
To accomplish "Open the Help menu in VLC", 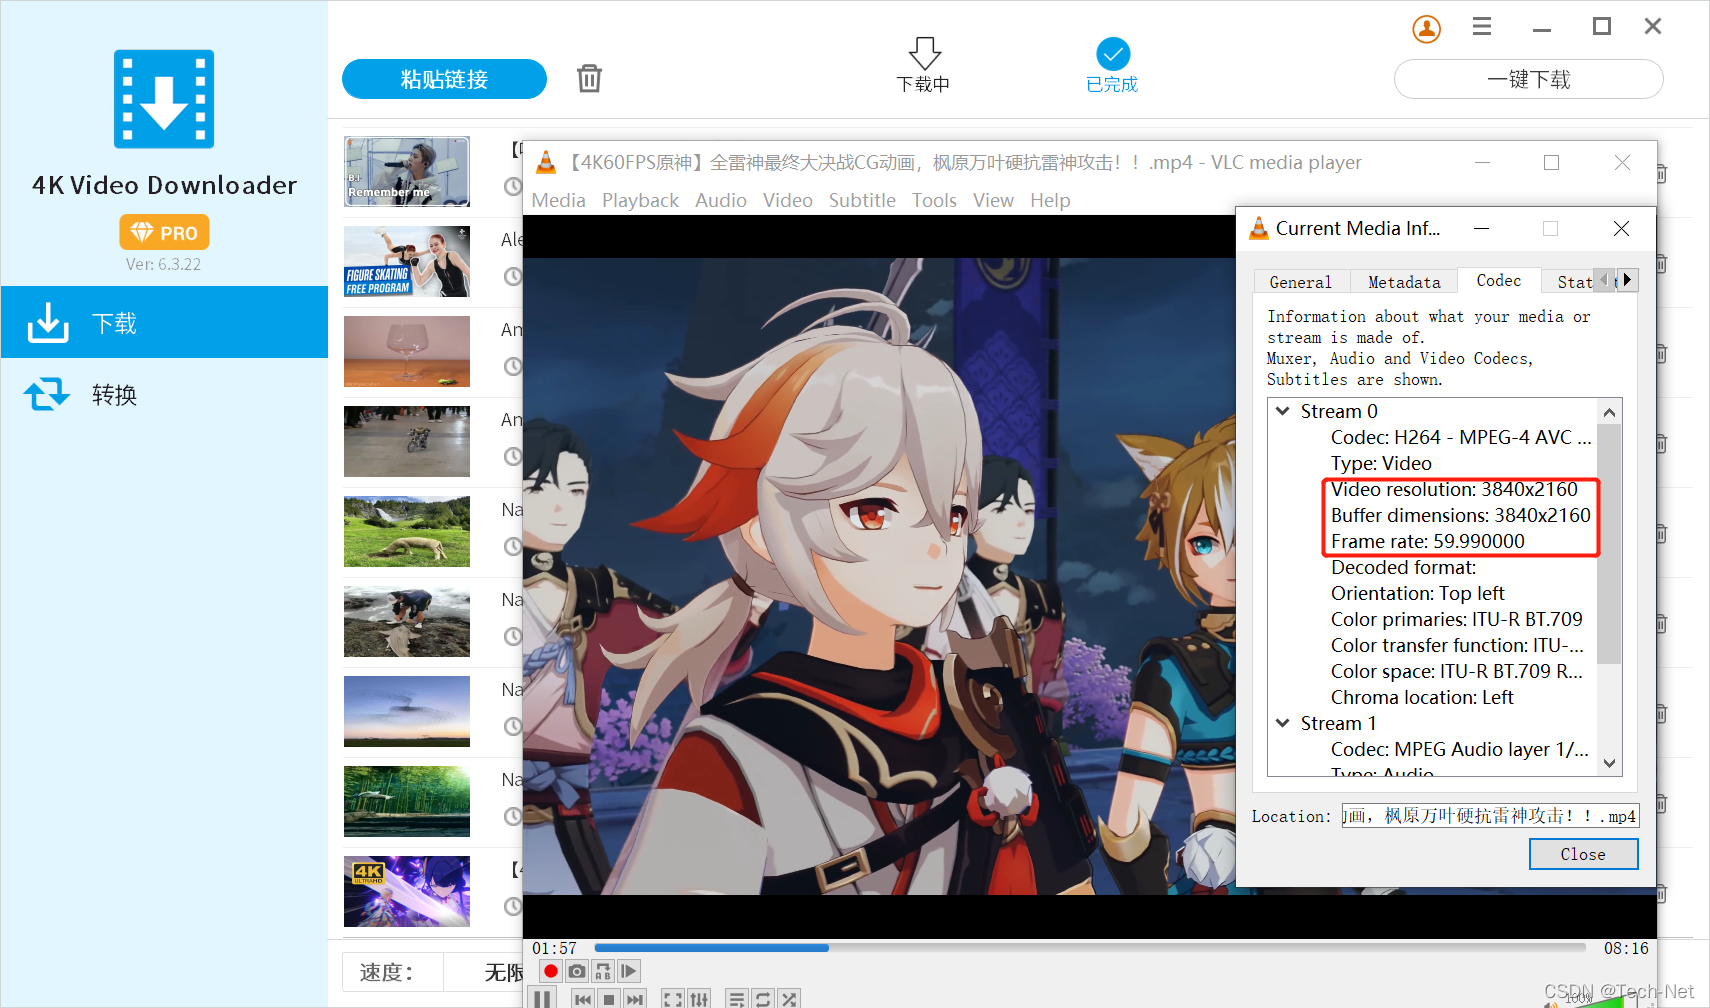I will coord(1050,200).
